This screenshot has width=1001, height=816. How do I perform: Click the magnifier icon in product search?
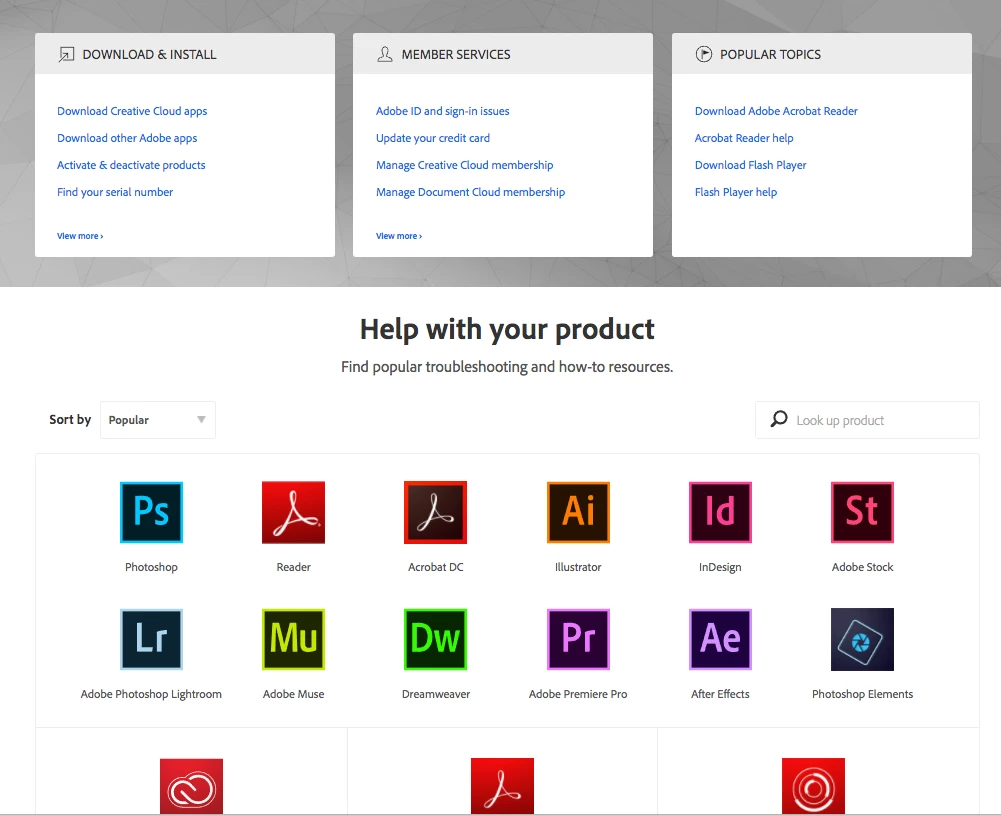tap(779, 419)
